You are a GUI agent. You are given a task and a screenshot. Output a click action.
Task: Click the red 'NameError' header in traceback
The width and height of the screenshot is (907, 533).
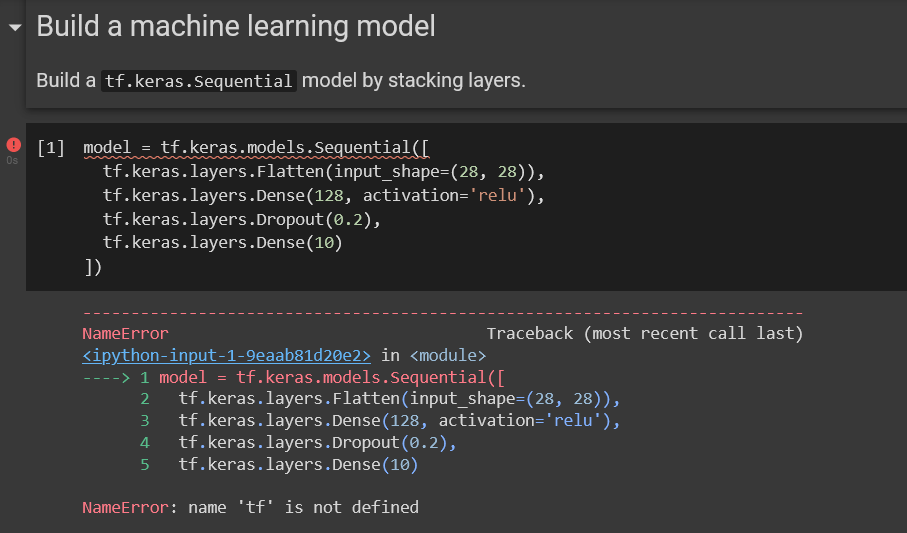click(126, 333)
